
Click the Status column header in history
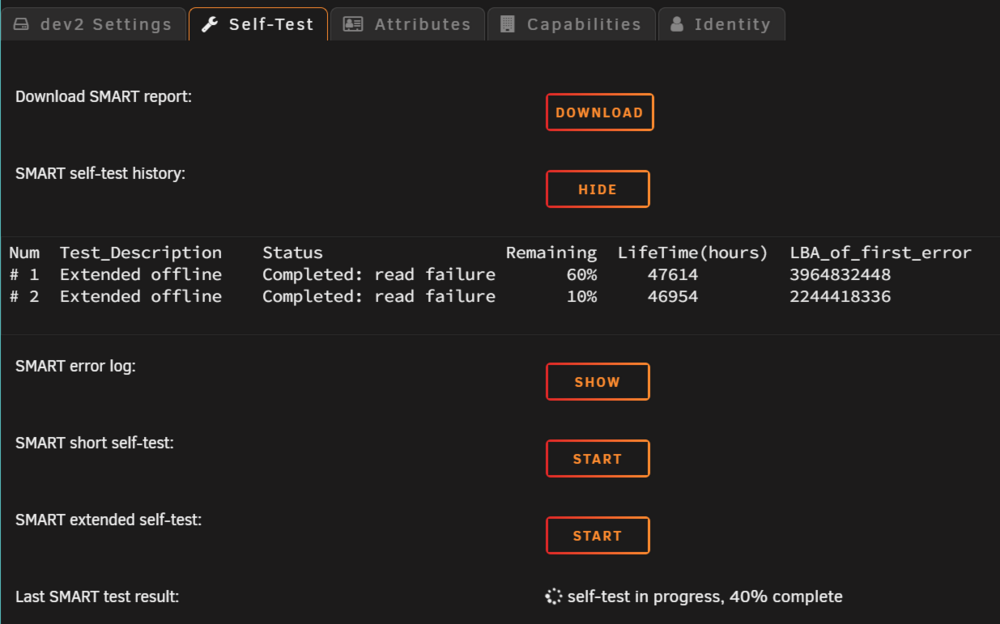click(x=293, y=253)
